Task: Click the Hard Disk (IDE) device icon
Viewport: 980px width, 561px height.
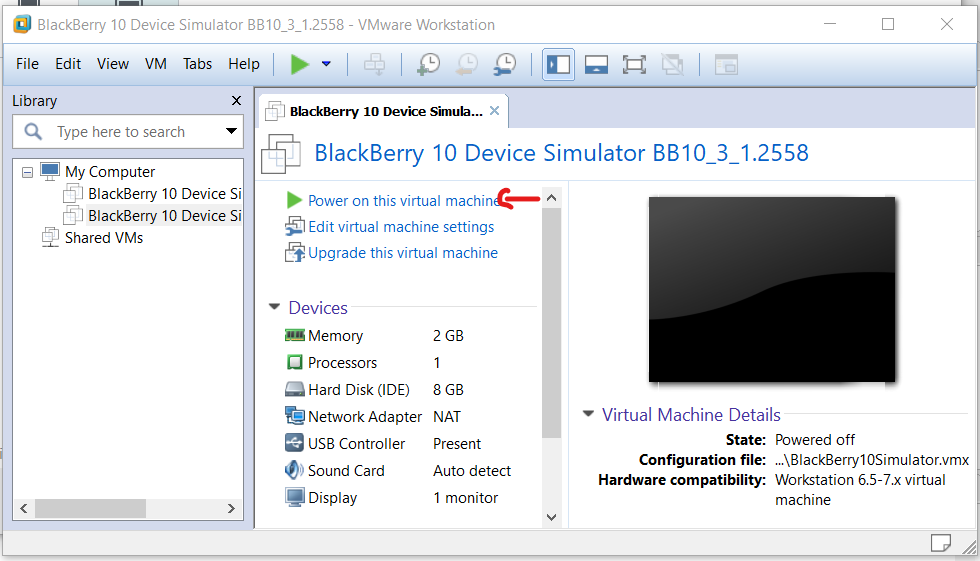Action: (294, 389)
